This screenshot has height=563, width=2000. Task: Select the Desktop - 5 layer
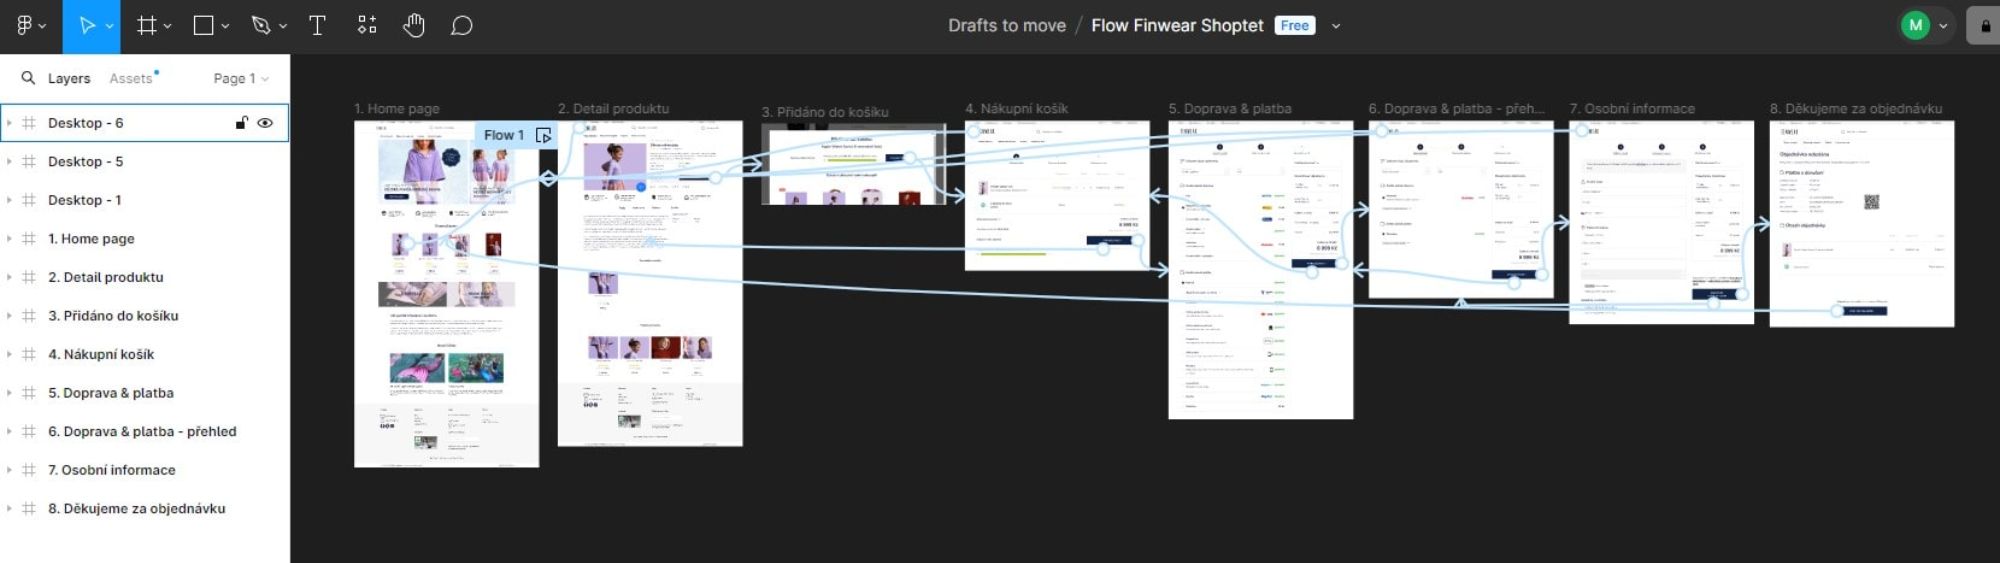(145, 161)
